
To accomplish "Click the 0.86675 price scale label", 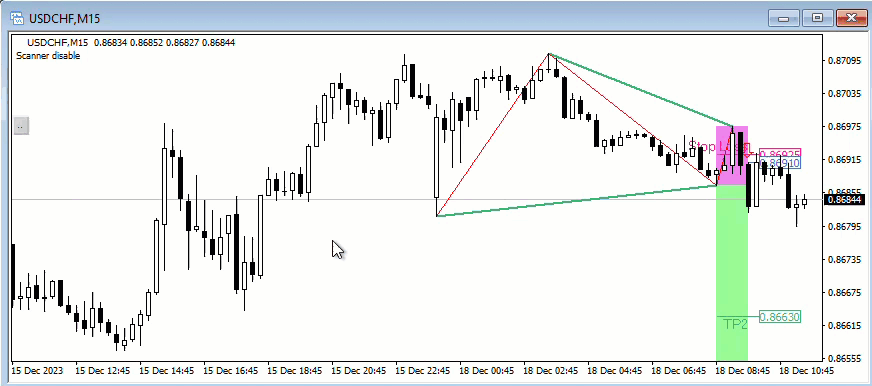I will tap(845, 293).
